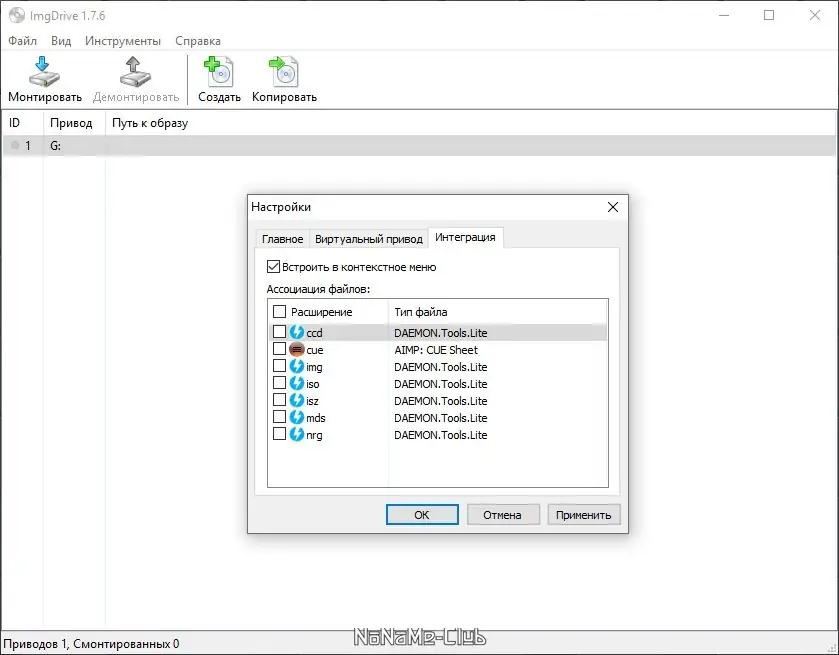Viewport: 839px width, 655px height.
Task: Click the Монтировать (mount) drive icon
Action: coord(44,72)
